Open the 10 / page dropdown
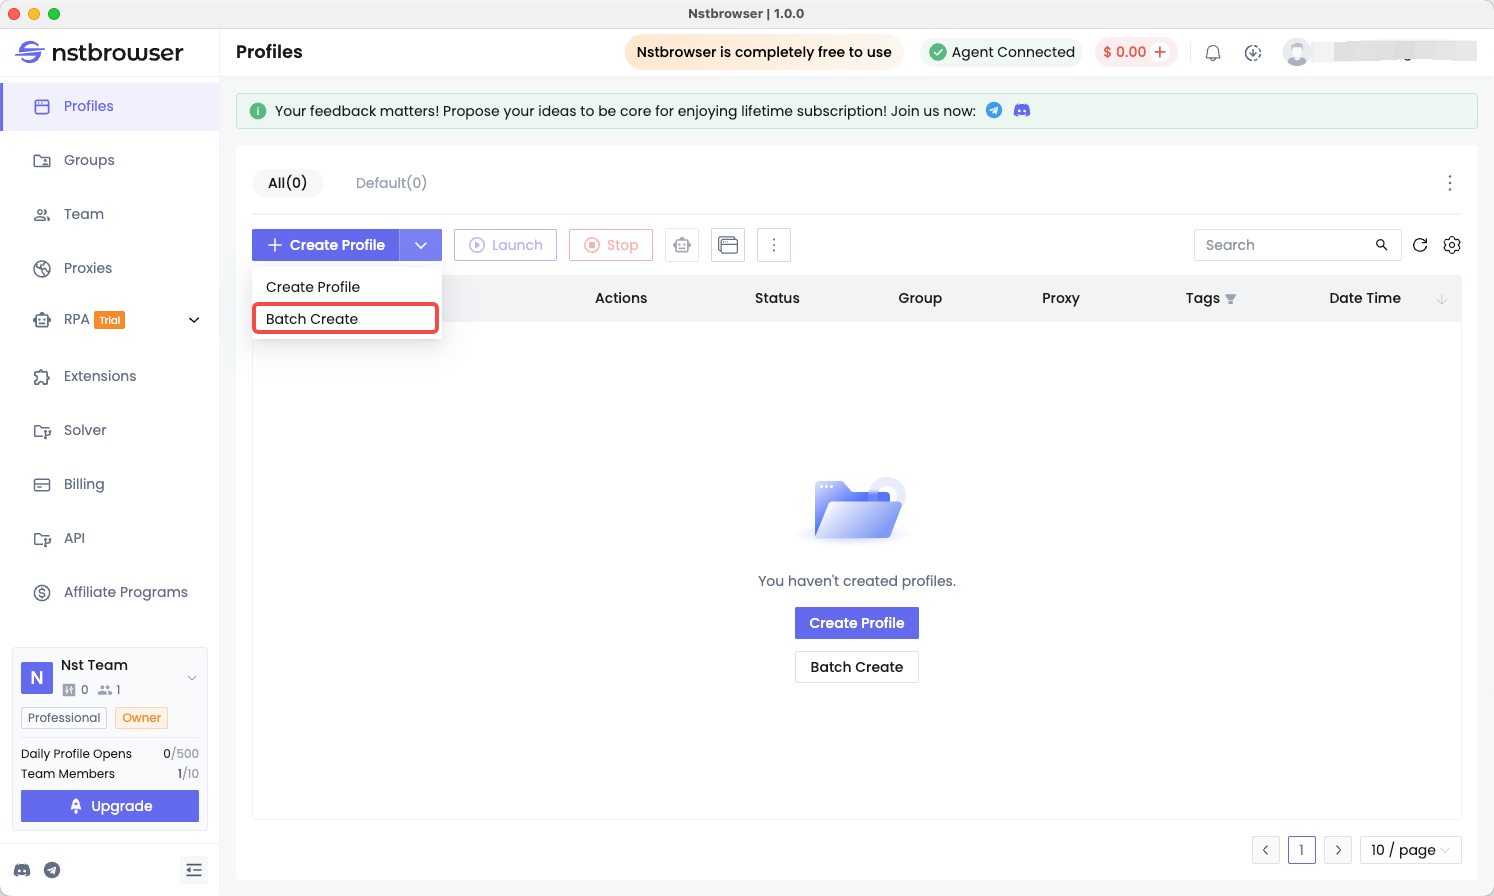This screenshot has width=1494, height=896. (1411, 850)
